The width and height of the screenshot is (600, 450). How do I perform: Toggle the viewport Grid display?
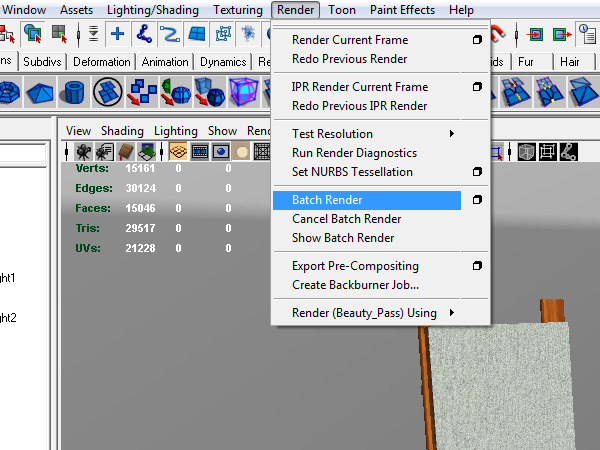pos(178,152)
